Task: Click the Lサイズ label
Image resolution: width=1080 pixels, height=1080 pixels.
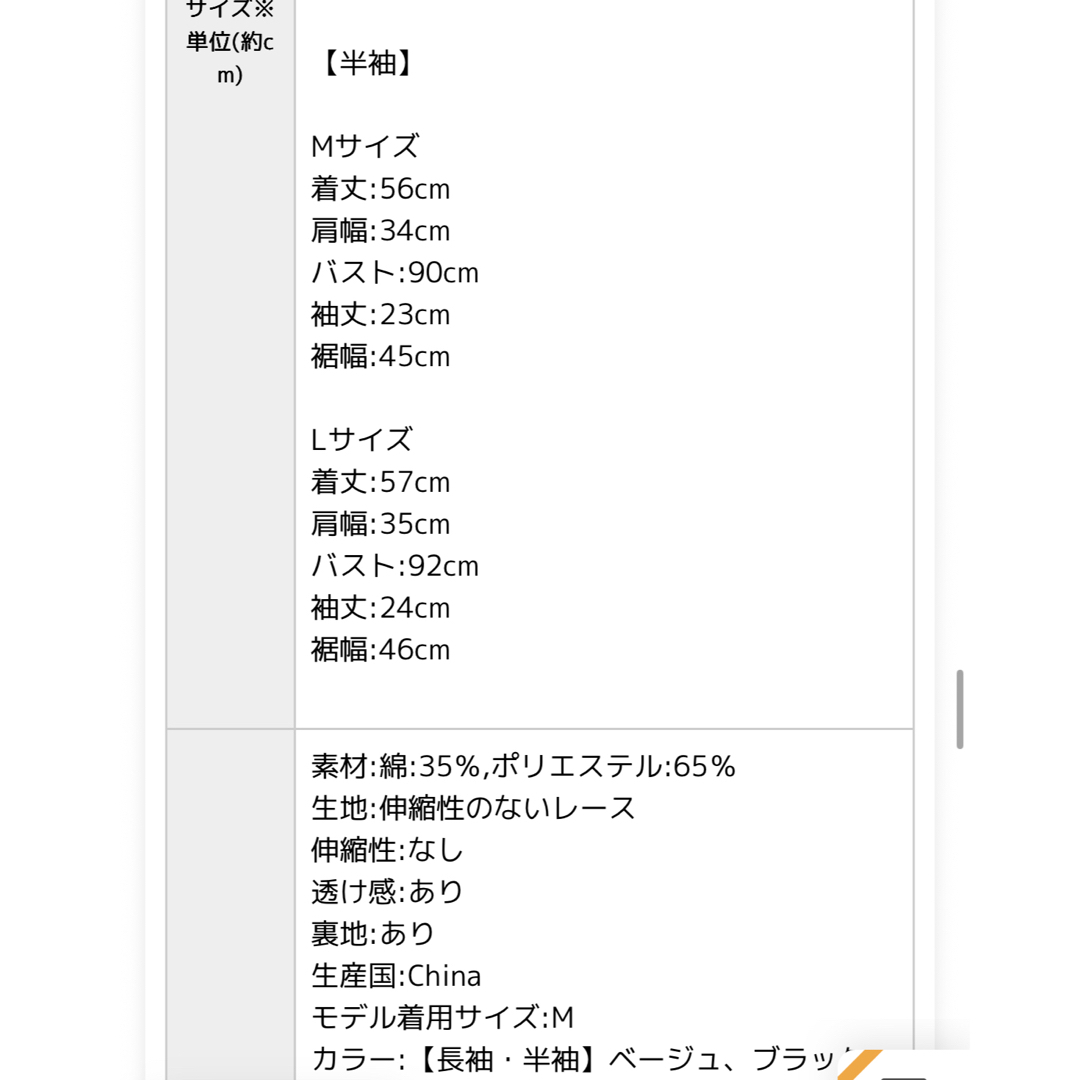Action: tap(361, 440)
